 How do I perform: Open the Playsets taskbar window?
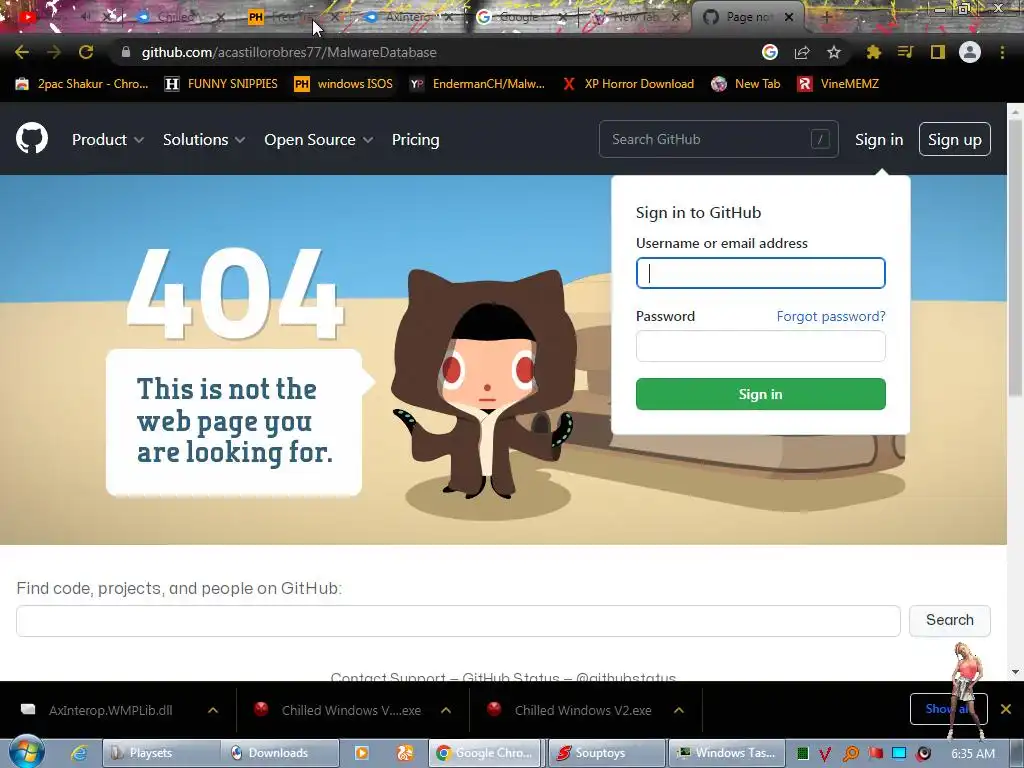click(x=161, y=753)
